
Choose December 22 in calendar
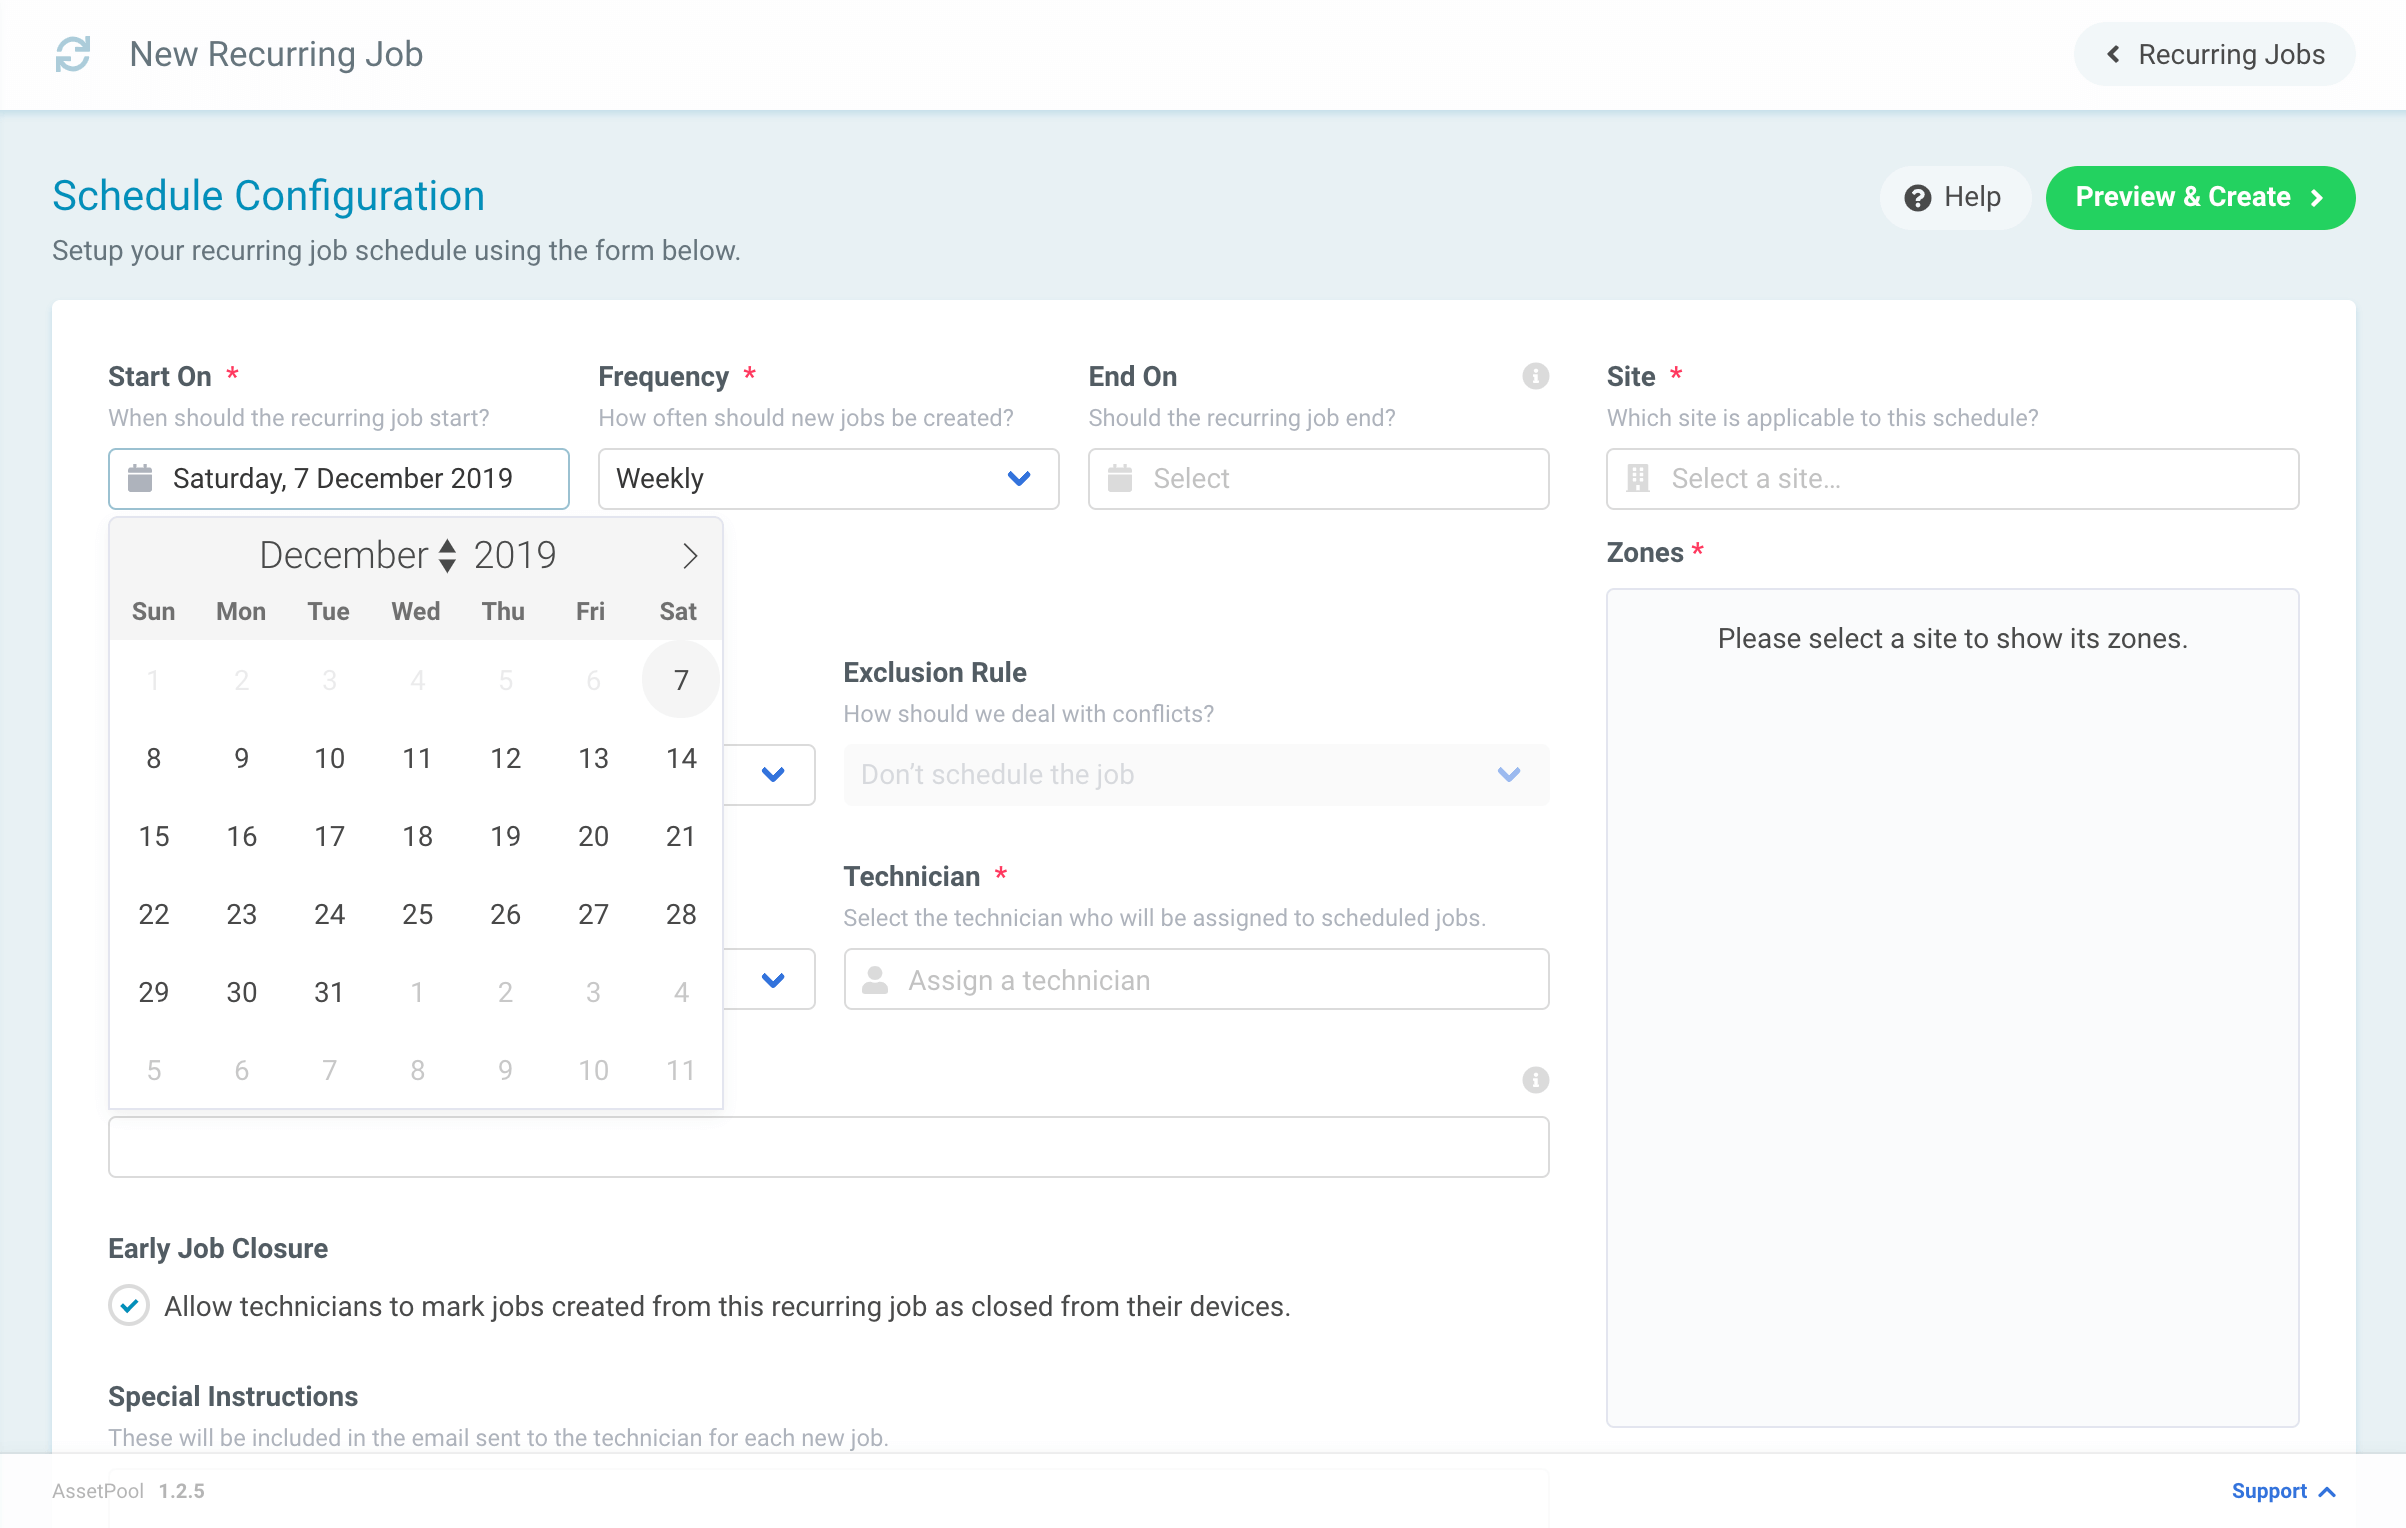click(x=154, y=914)
